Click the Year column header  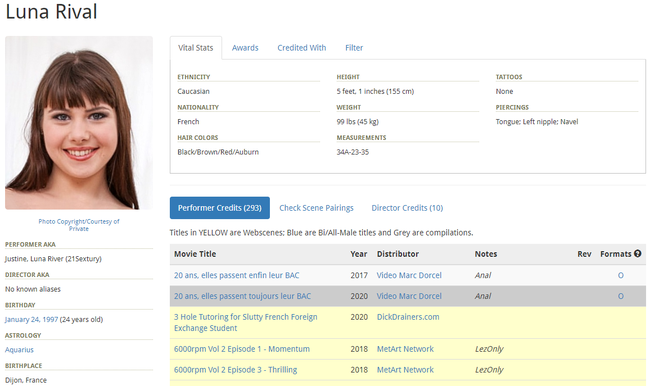pos(359,254)
